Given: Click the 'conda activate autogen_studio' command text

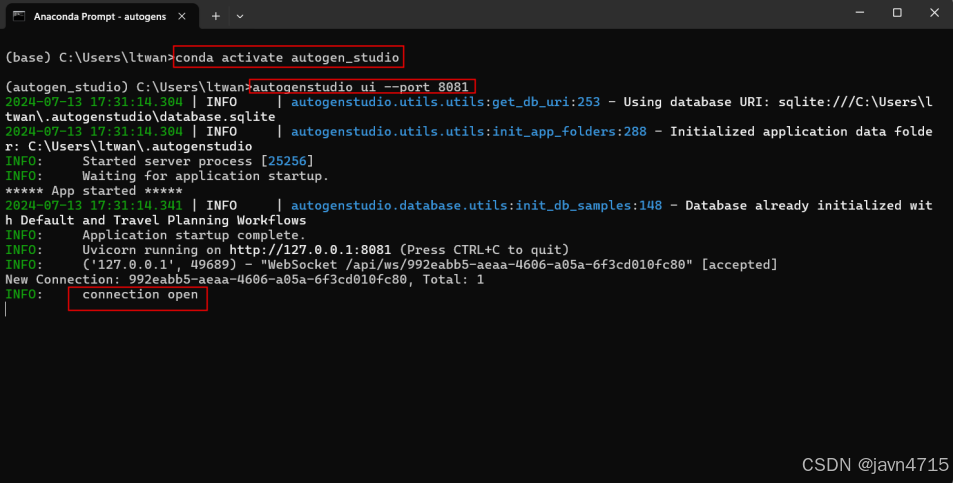Looking at the screenshot, I should point(287,57).
